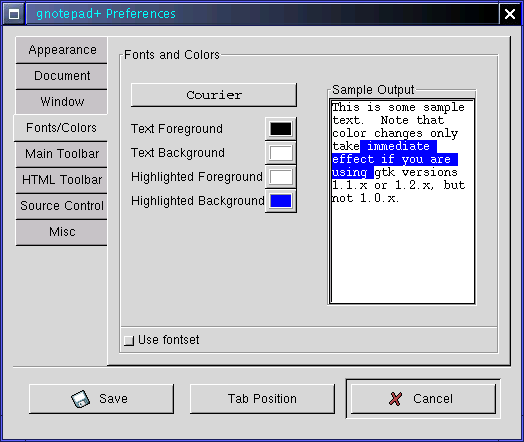Image resolution: width=524 pixels, height=442 pixels.
Task: Switch to Source Control tab
Action: coord(62,206)
